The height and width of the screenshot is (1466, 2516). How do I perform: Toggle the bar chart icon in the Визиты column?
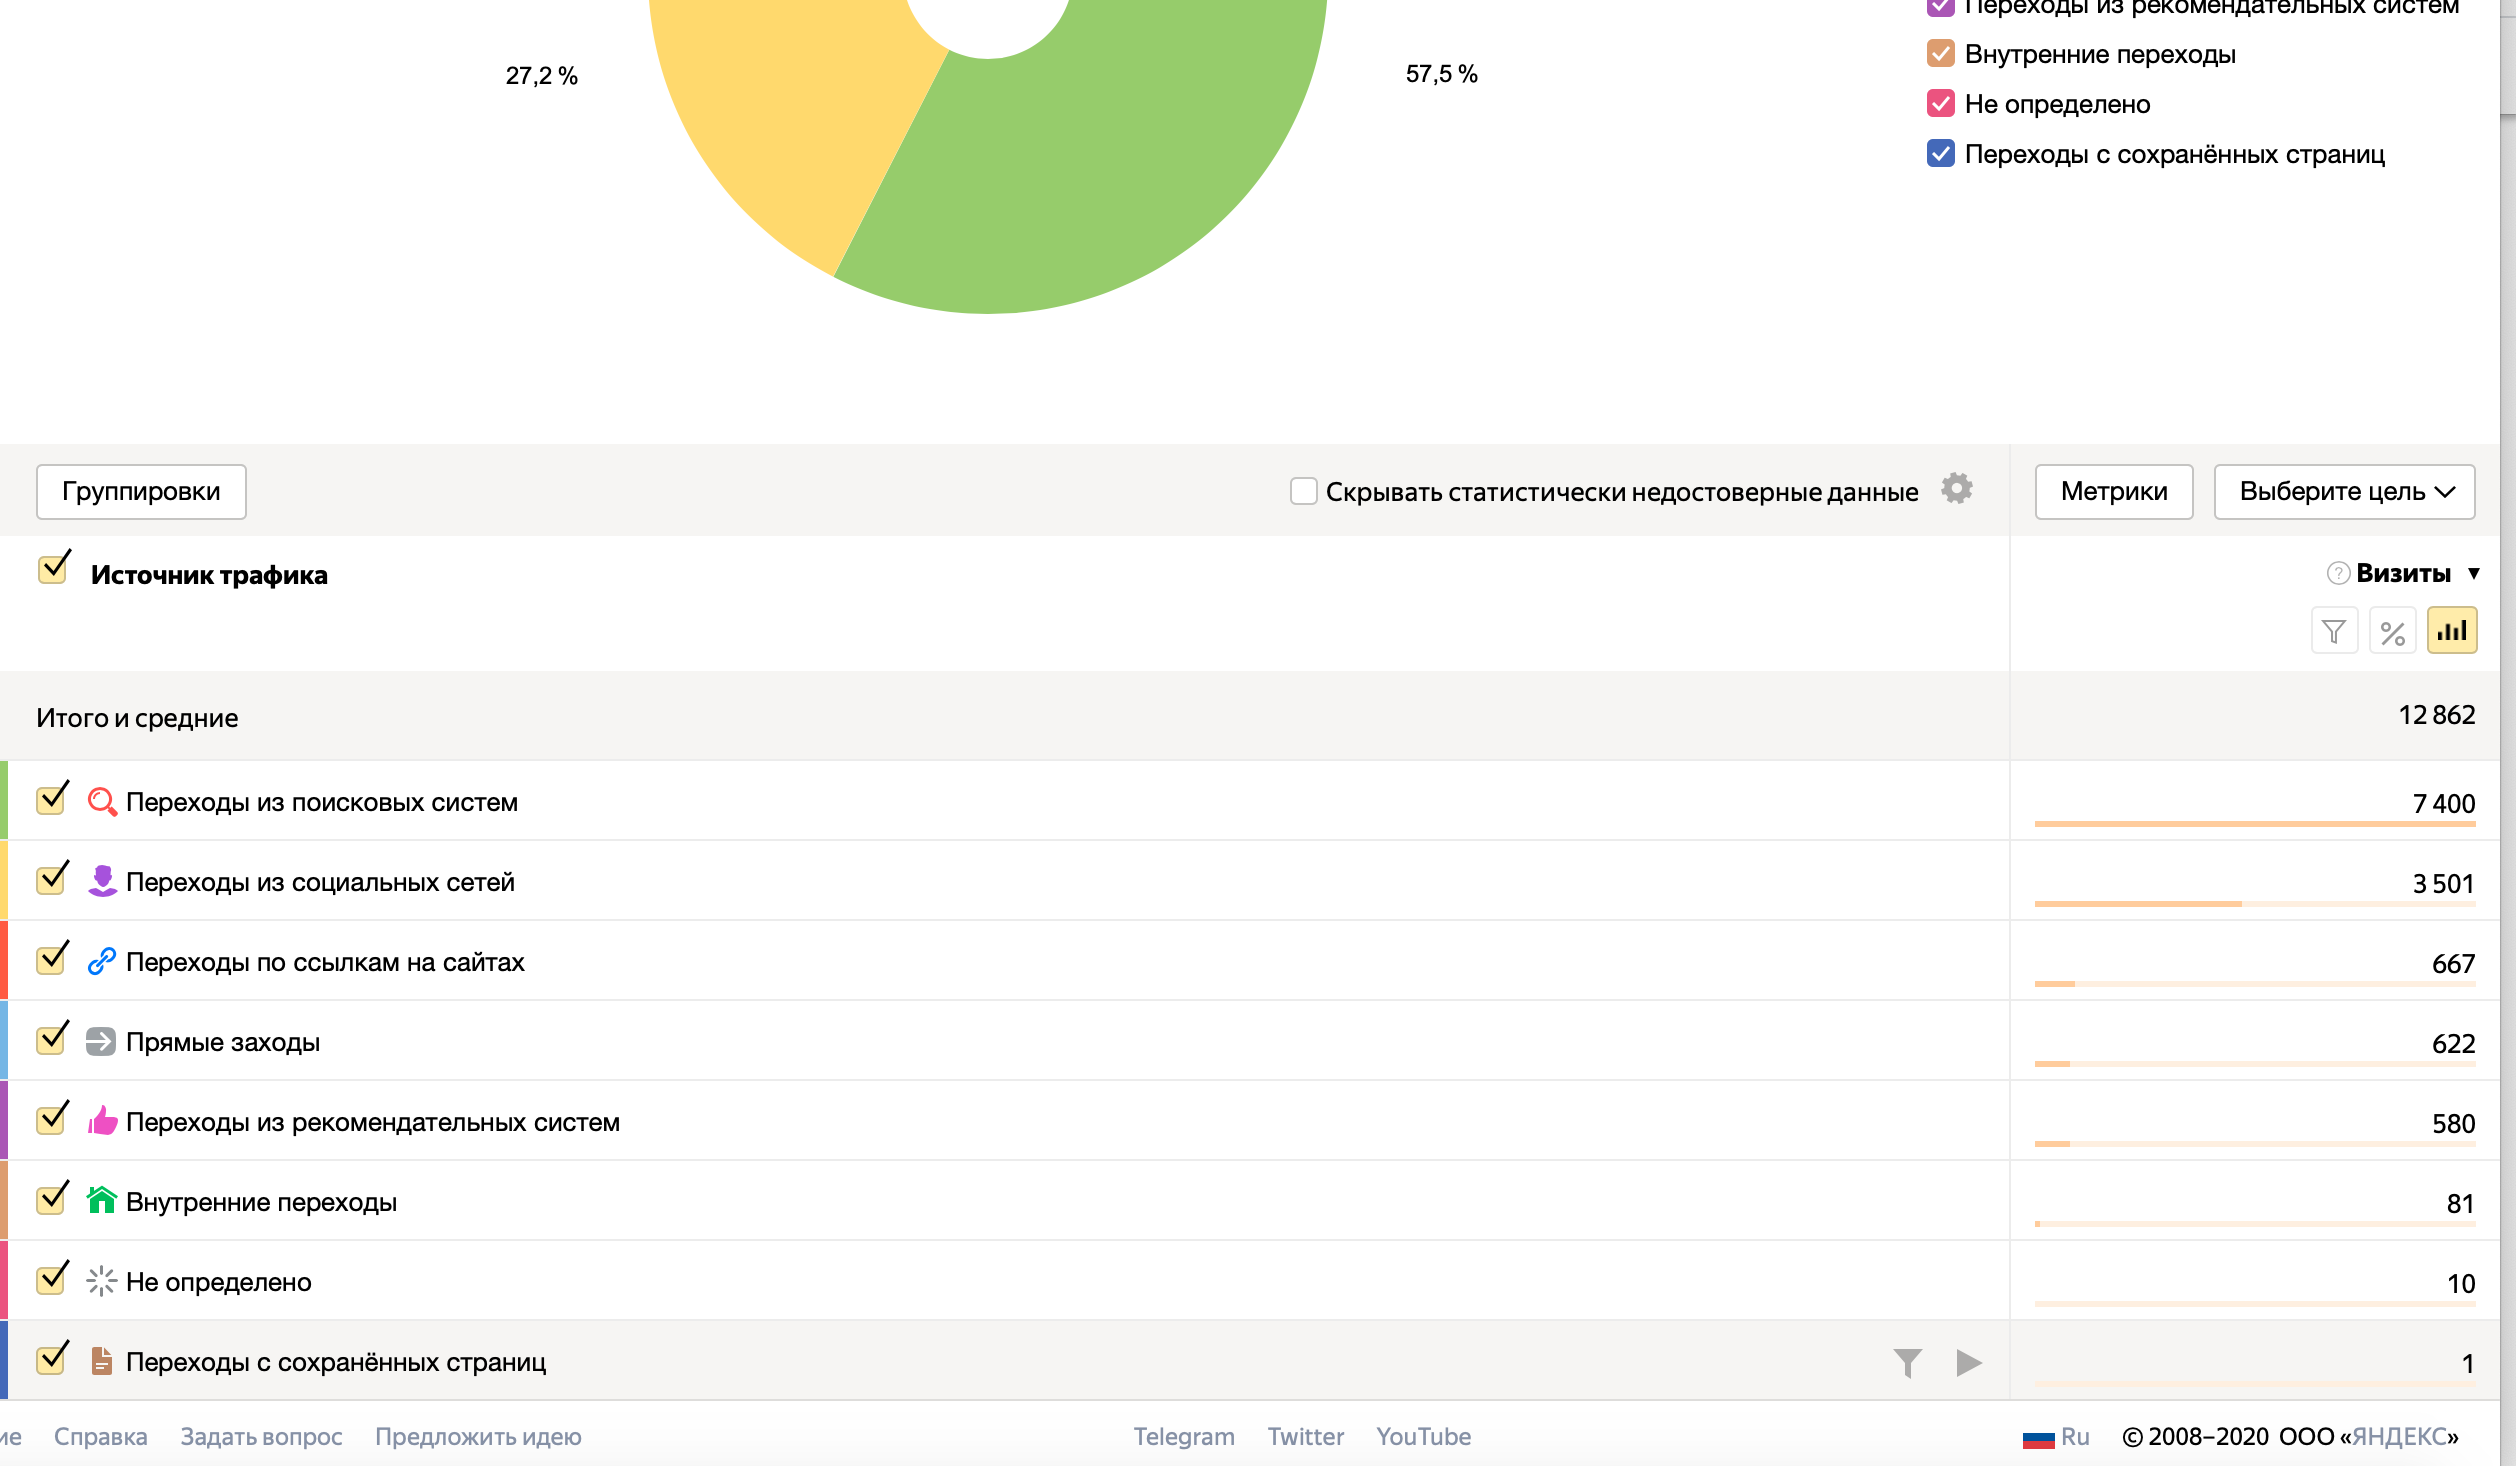pos(2451,631)
